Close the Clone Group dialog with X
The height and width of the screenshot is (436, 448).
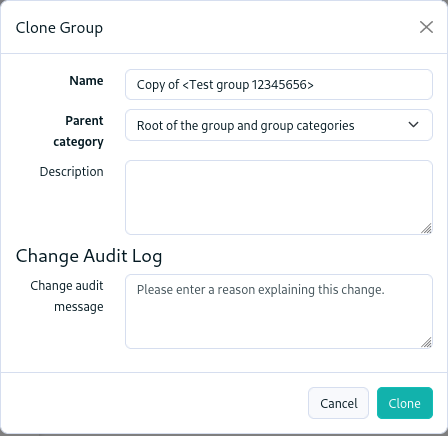click(426, 27)
